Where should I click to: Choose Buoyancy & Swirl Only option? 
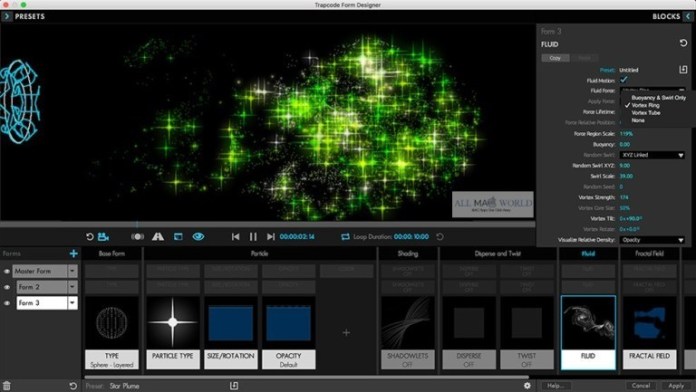pos(658,98)
